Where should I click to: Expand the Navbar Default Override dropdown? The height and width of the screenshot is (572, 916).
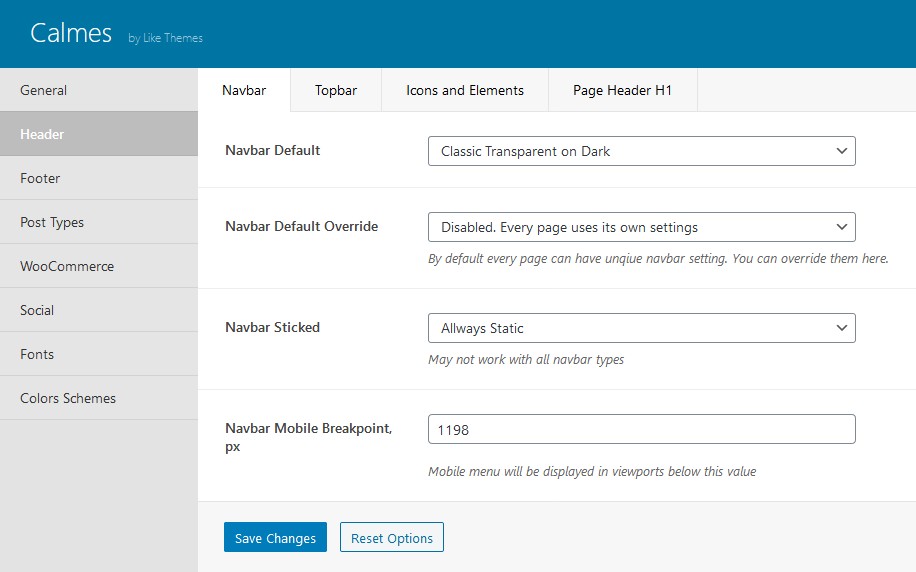pos(641,227)
